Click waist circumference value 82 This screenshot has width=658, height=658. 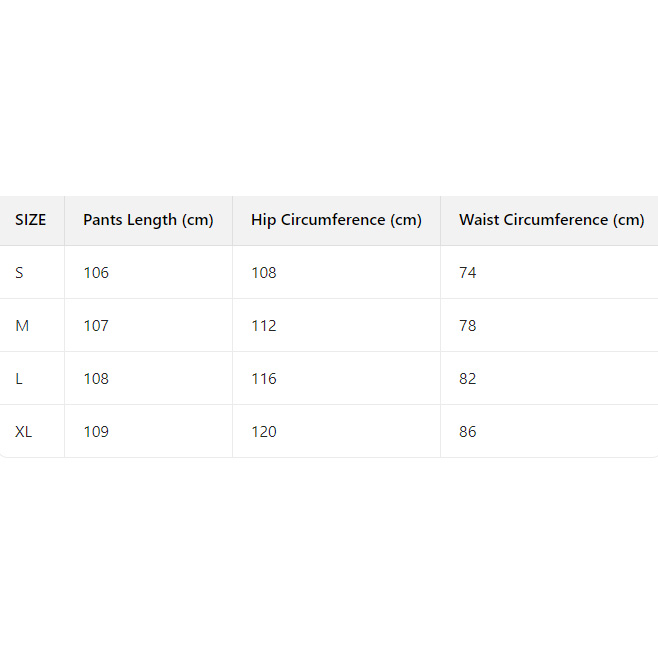click(x=468, y=379)
